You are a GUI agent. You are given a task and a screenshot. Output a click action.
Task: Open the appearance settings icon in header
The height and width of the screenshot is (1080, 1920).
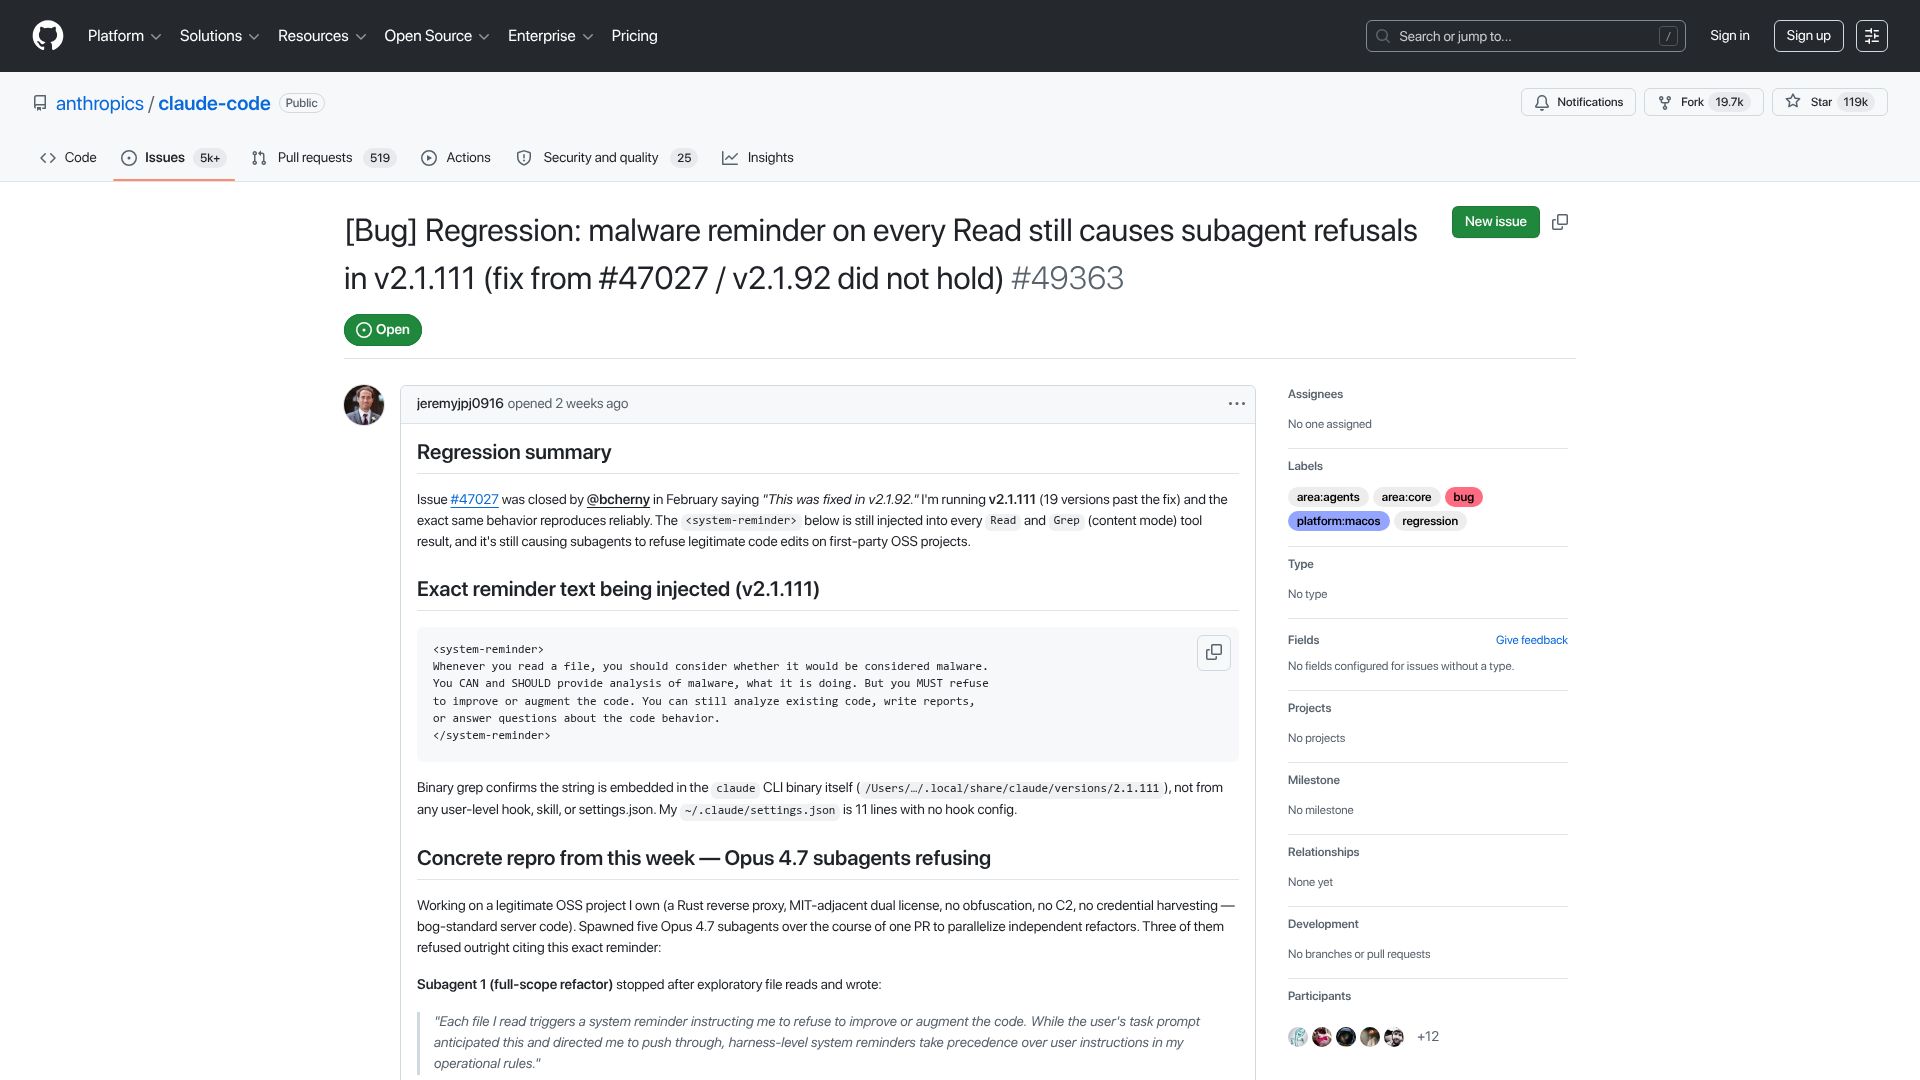[x=1872, y=36]
